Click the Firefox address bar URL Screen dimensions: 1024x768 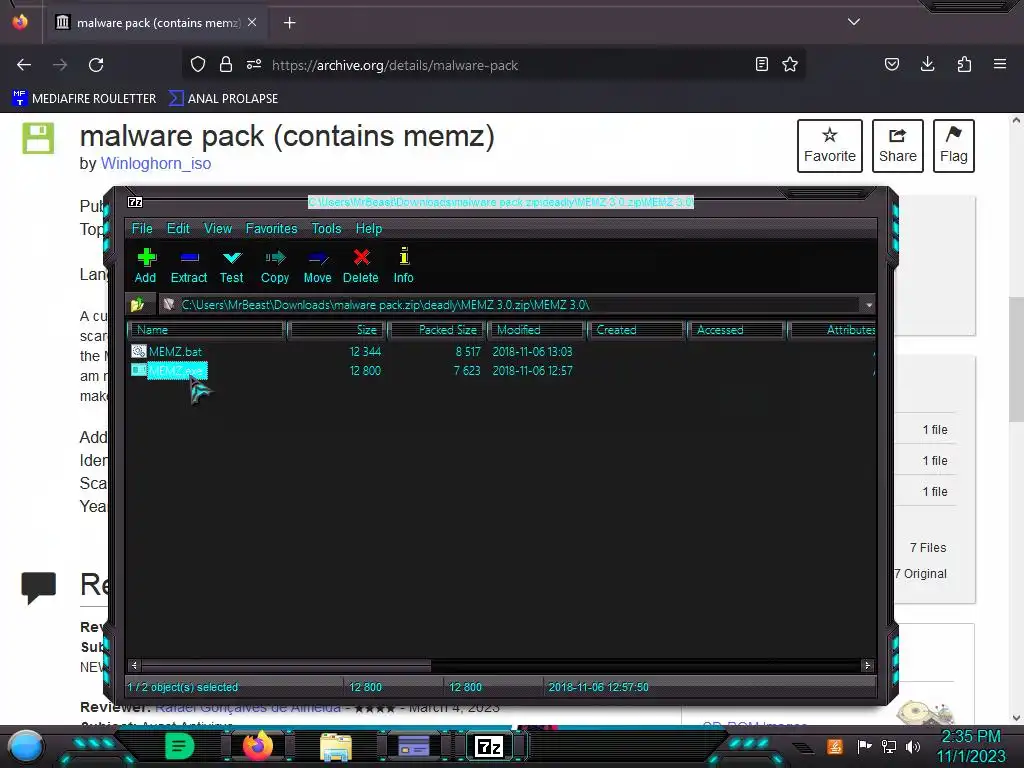(394, 65)
